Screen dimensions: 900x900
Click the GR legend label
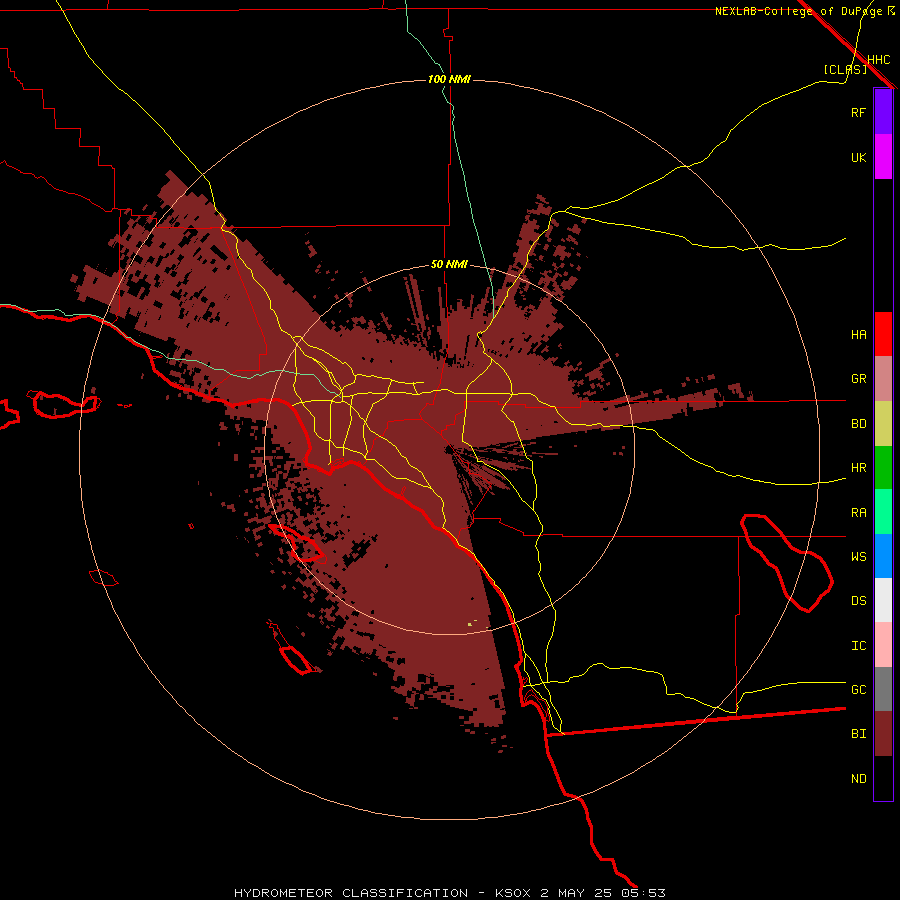click(x=858, y=379)
